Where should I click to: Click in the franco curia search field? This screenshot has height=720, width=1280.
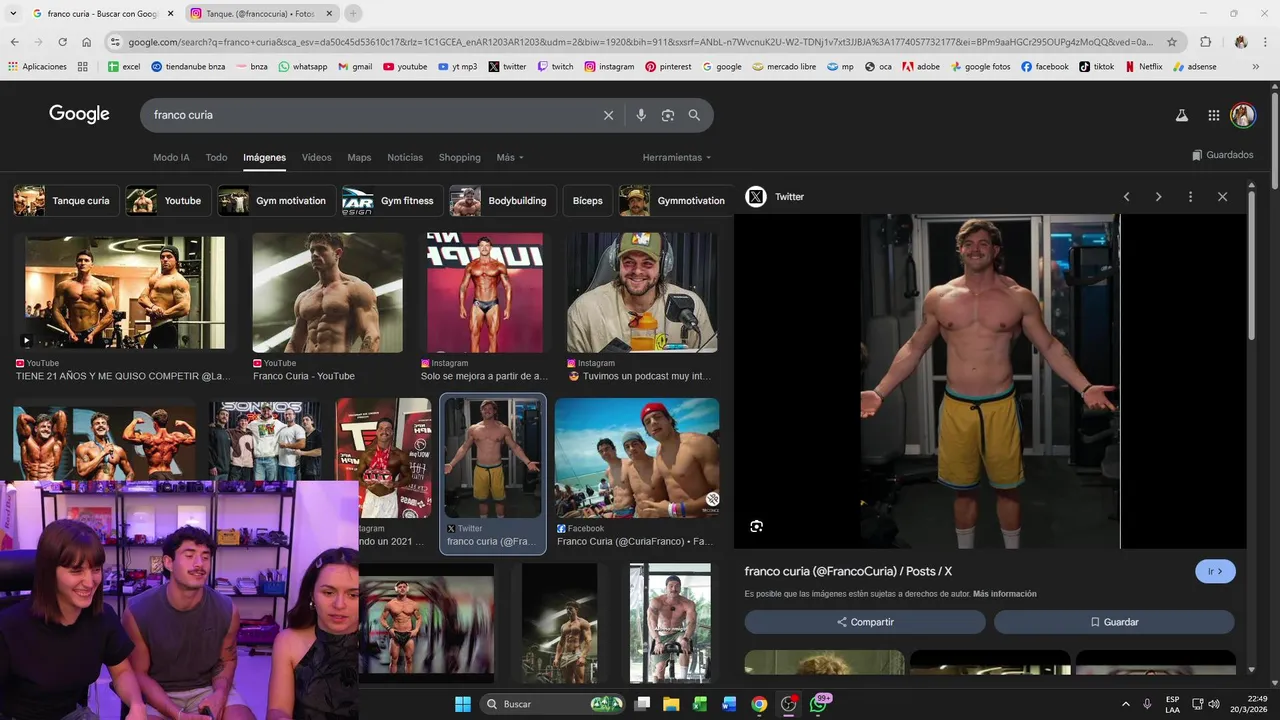tap(370, 115)
